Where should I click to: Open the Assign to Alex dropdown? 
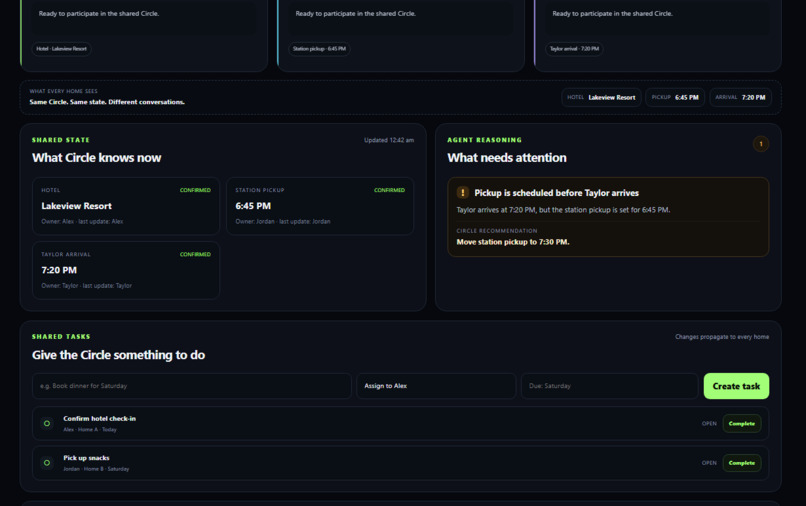436,386
